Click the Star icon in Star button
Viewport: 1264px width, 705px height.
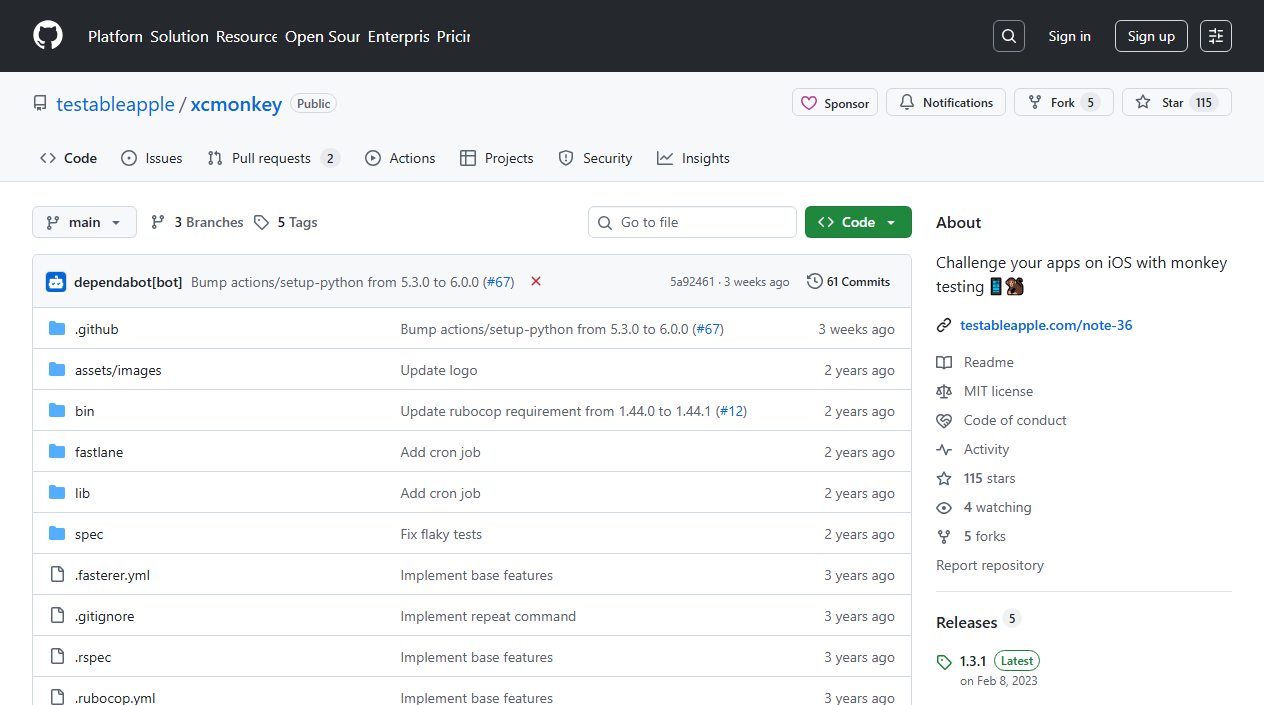1143,103
